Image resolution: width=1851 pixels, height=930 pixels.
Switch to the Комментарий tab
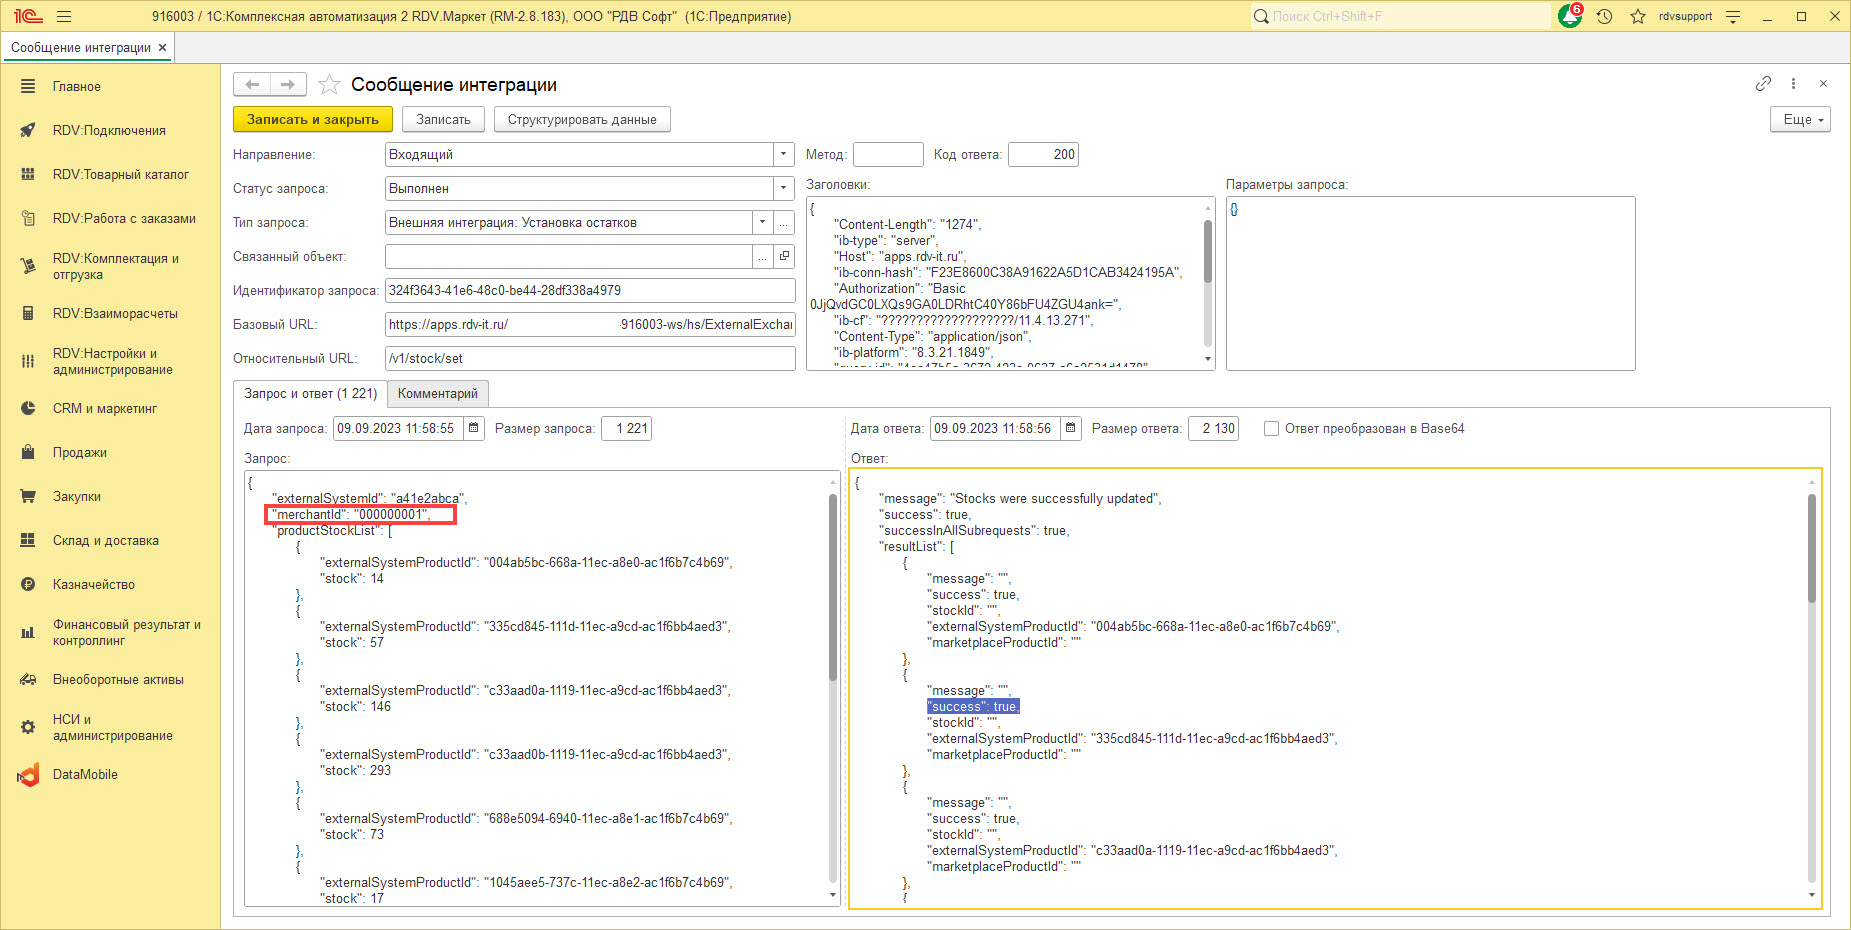tap(437, 394)
